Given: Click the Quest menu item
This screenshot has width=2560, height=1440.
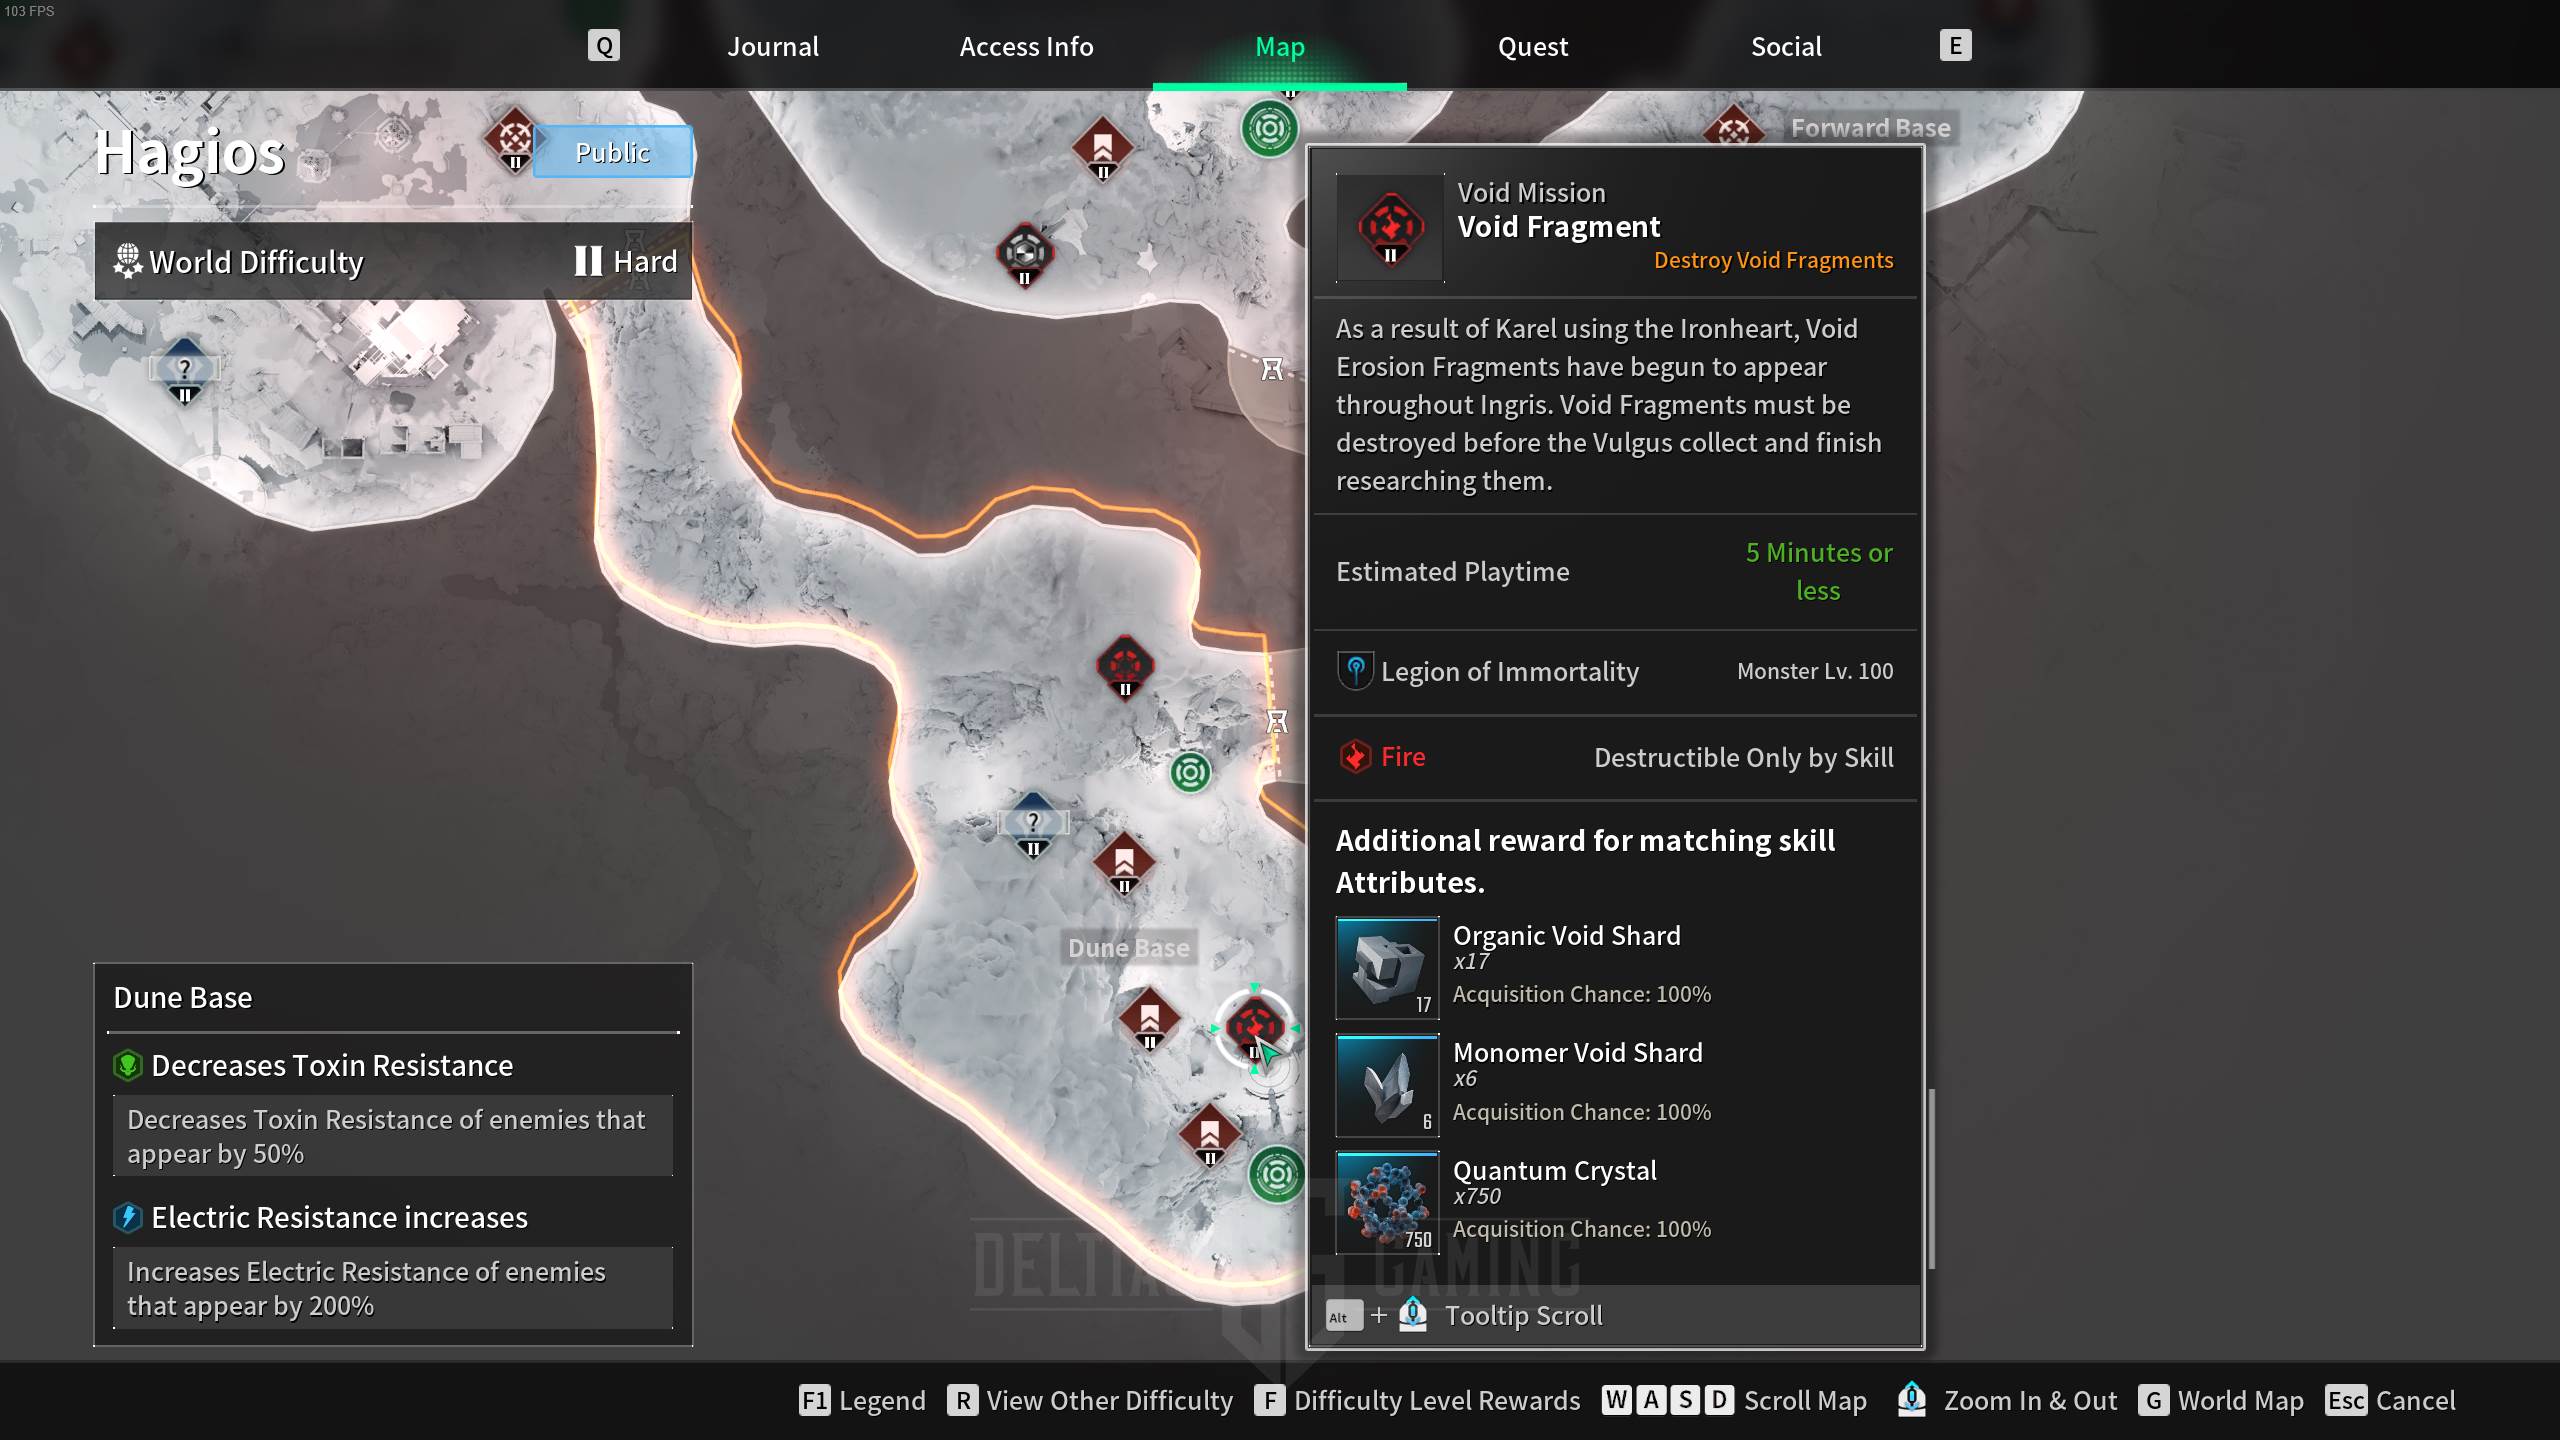Looking at the screenshot, I should (x=1533, y=46).
